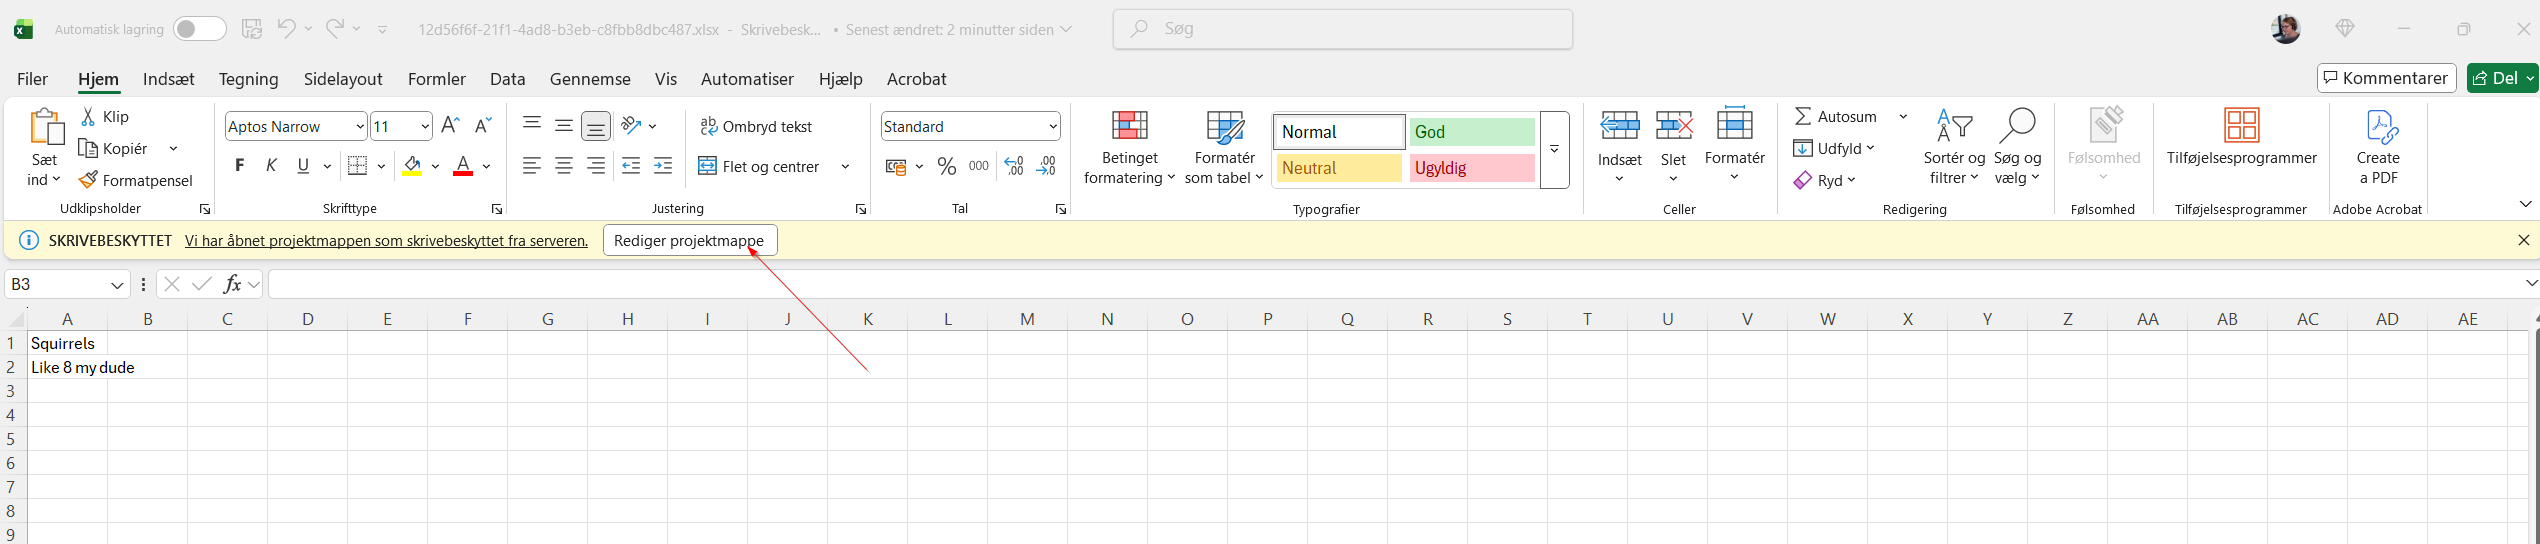Viewport: 2540px width, 544px height.
Task: Click the borders icon
Action: (x=357, y=166)
